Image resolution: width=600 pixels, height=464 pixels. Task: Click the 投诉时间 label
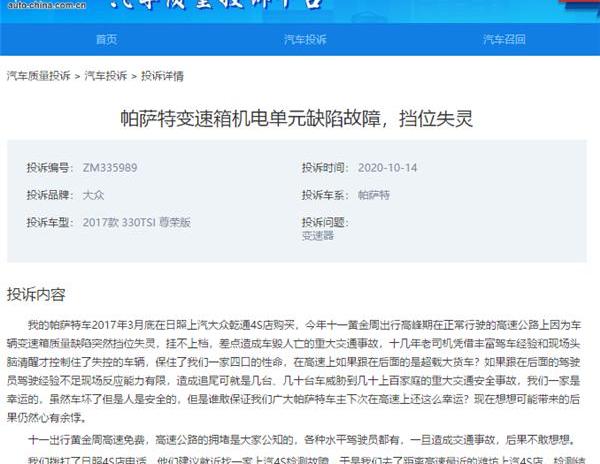point(323,168)
